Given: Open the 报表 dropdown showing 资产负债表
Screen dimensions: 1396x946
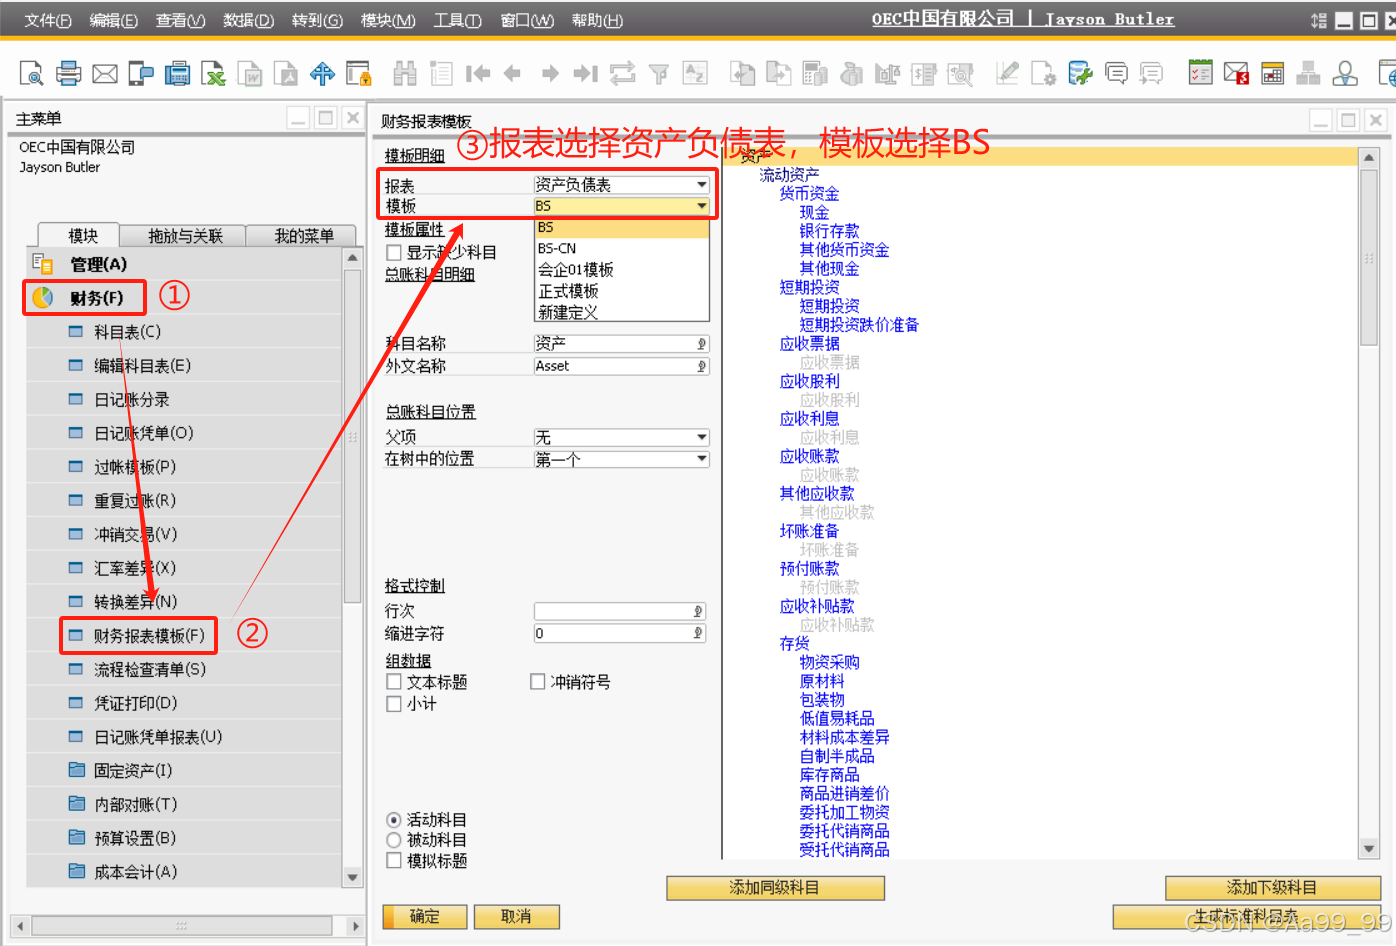Looking at the screenshot, I should click(x=621, y=185).
